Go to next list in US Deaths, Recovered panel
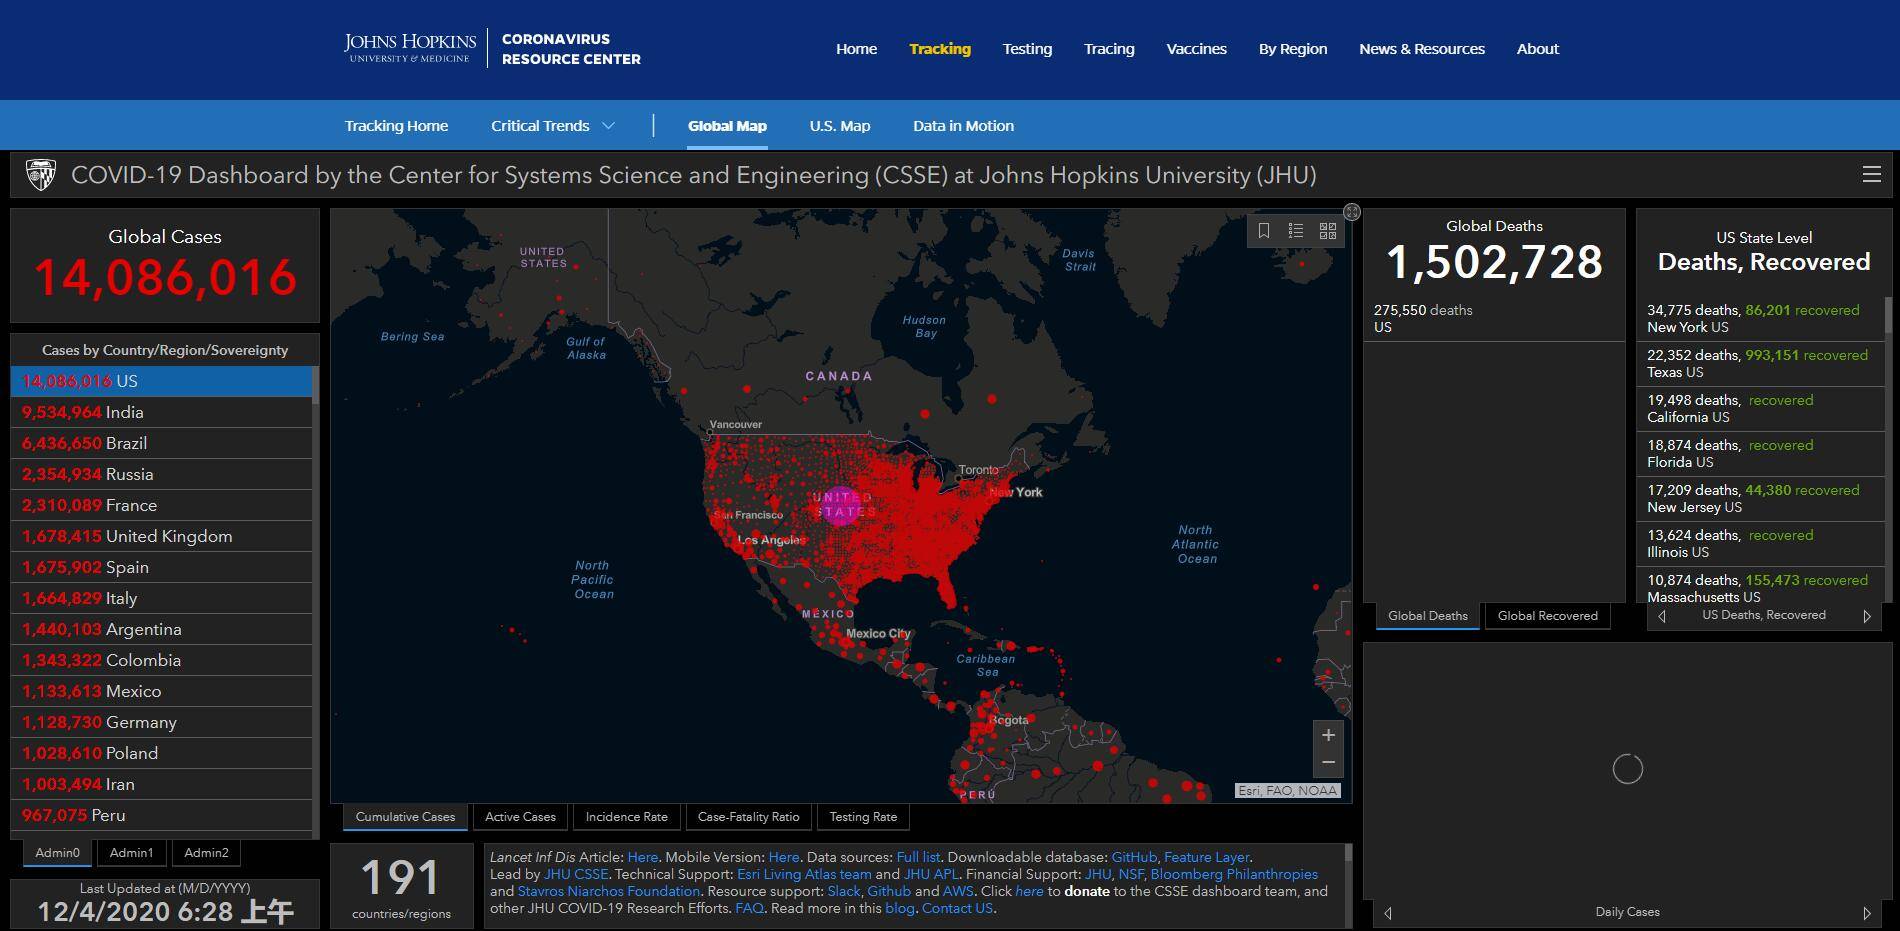The height and width of the screenshot is (931, 1900). pyautogui.click(x=1866, y=616)
